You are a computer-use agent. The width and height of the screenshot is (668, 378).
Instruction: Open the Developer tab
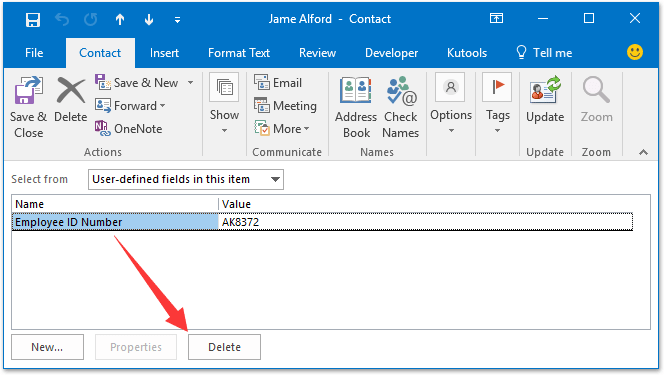click(392, 53)
